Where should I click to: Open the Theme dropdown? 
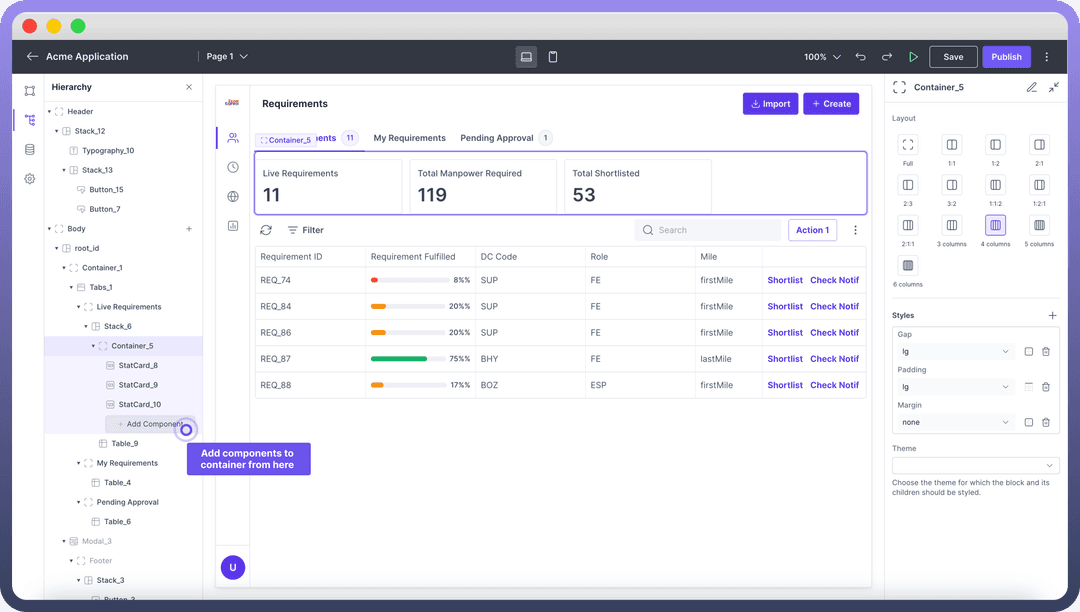975,466
